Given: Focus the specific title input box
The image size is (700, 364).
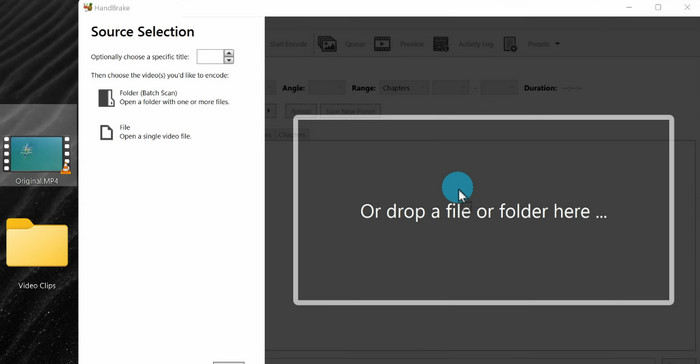Looking at the screenshot, I should point(210,57).
